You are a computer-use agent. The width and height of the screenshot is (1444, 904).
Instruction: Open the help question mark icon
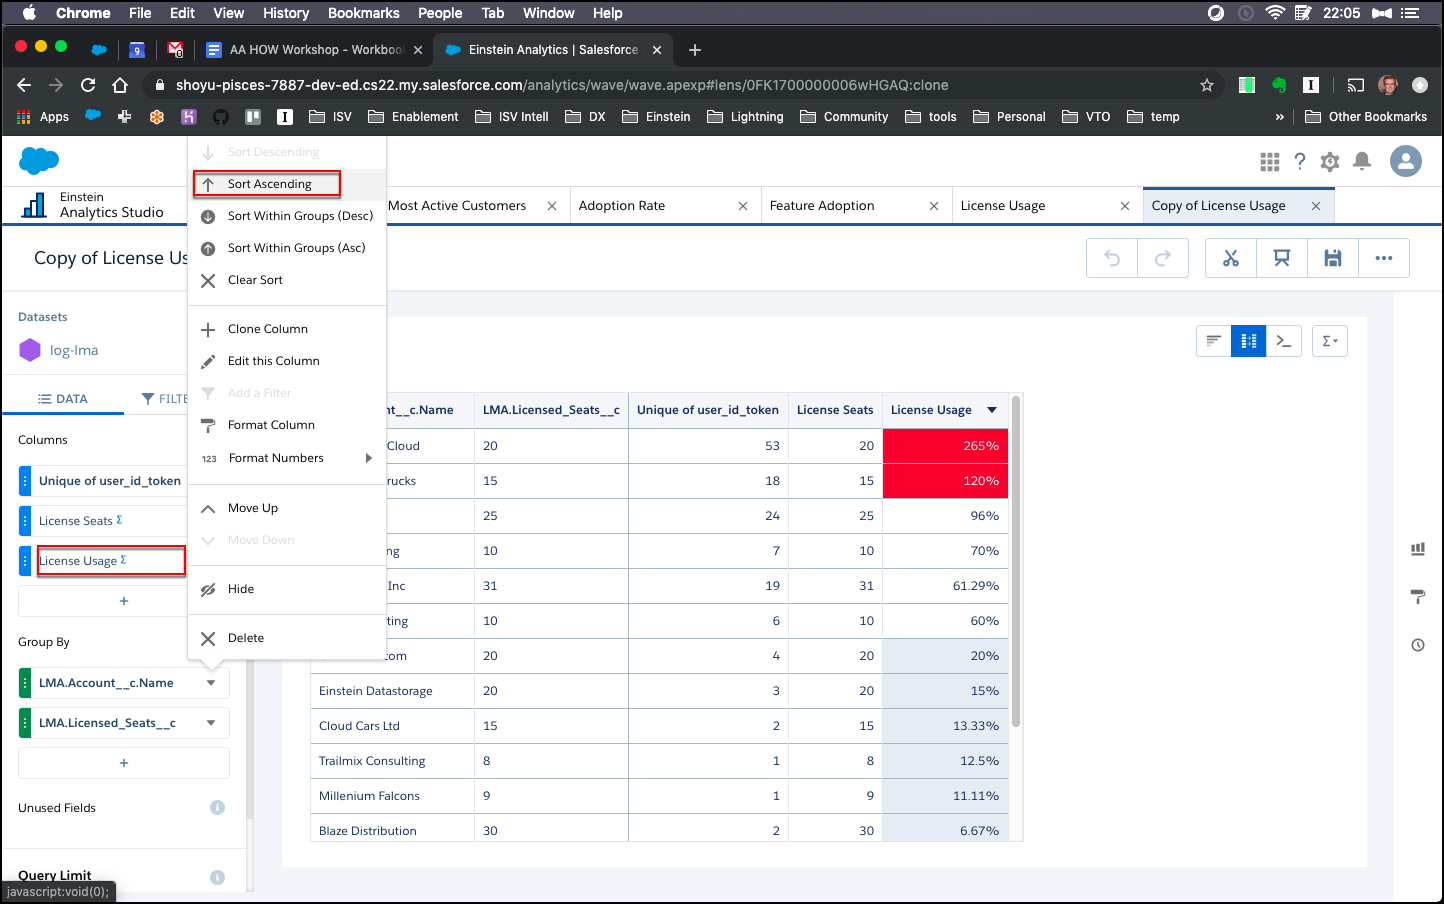coord(1300,161)
